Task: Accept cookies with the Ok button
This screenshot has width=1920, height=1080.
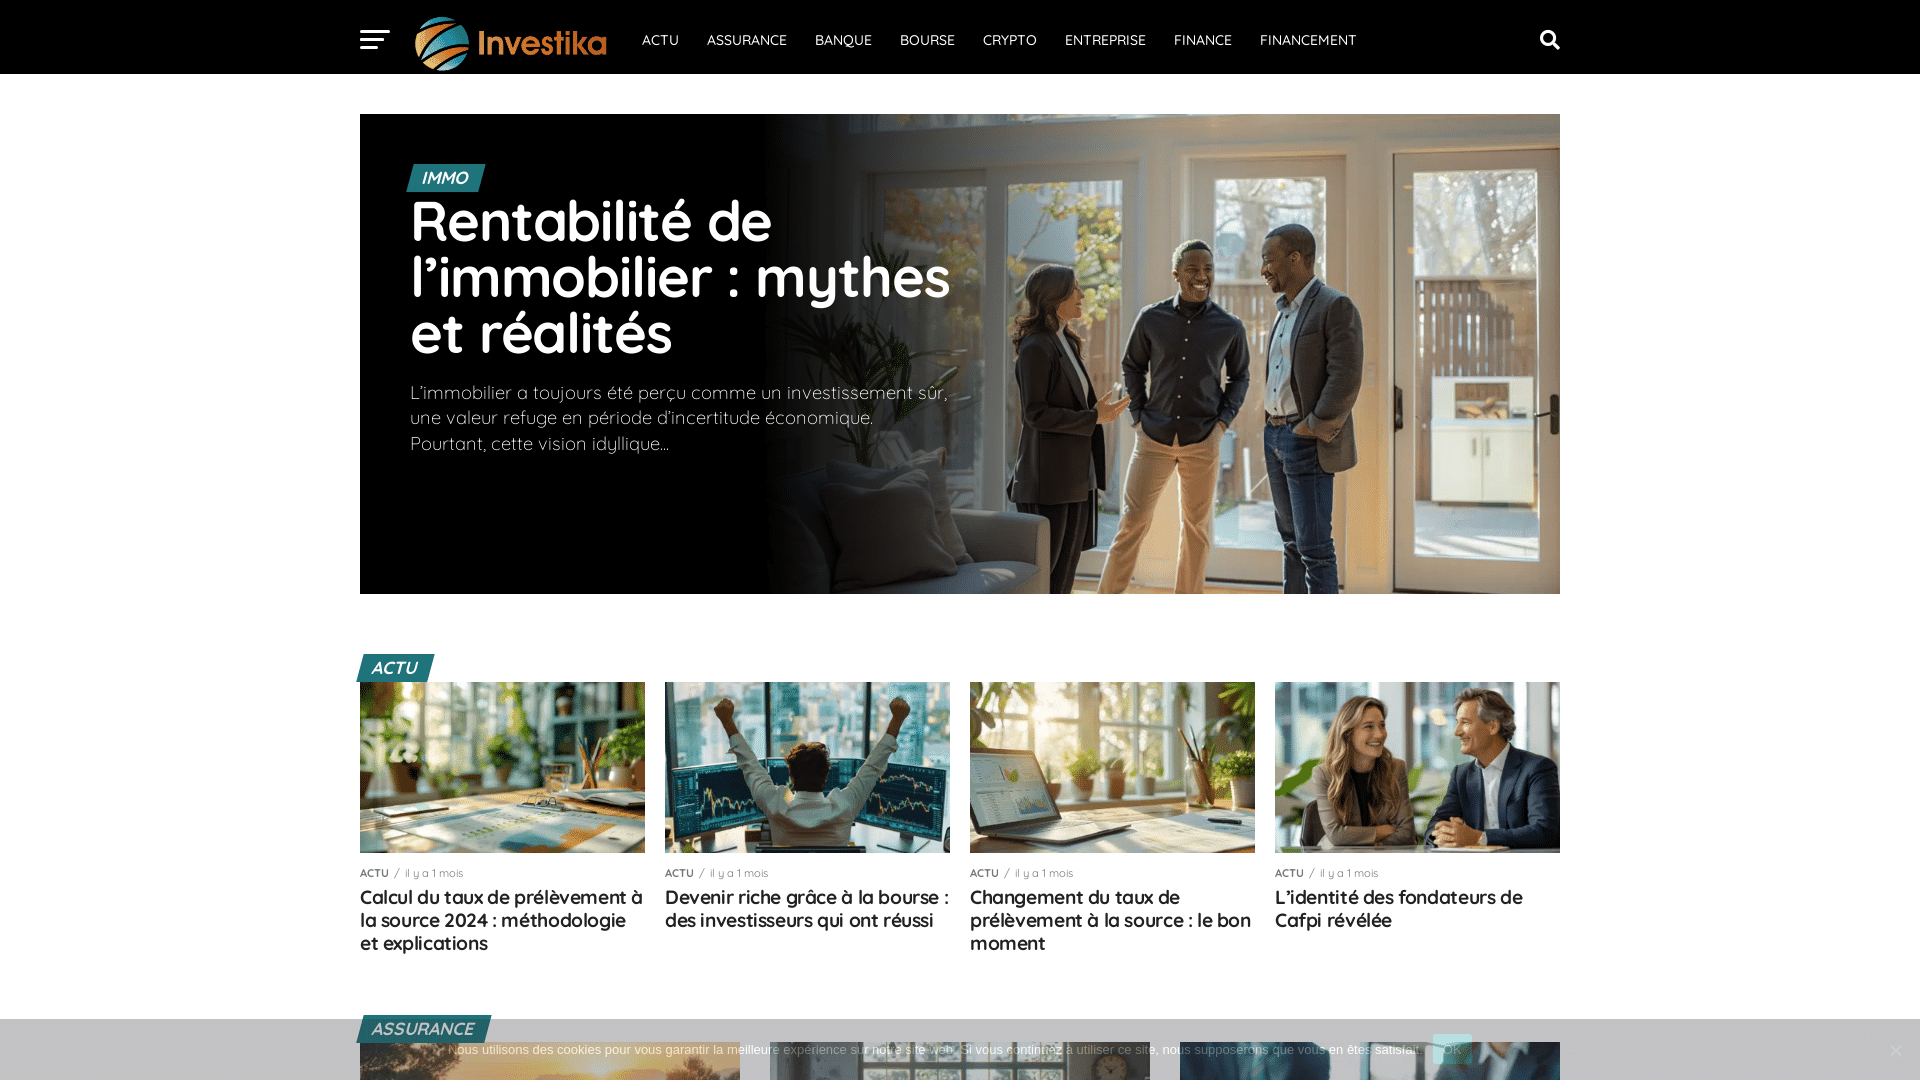Action: 1452,1049
